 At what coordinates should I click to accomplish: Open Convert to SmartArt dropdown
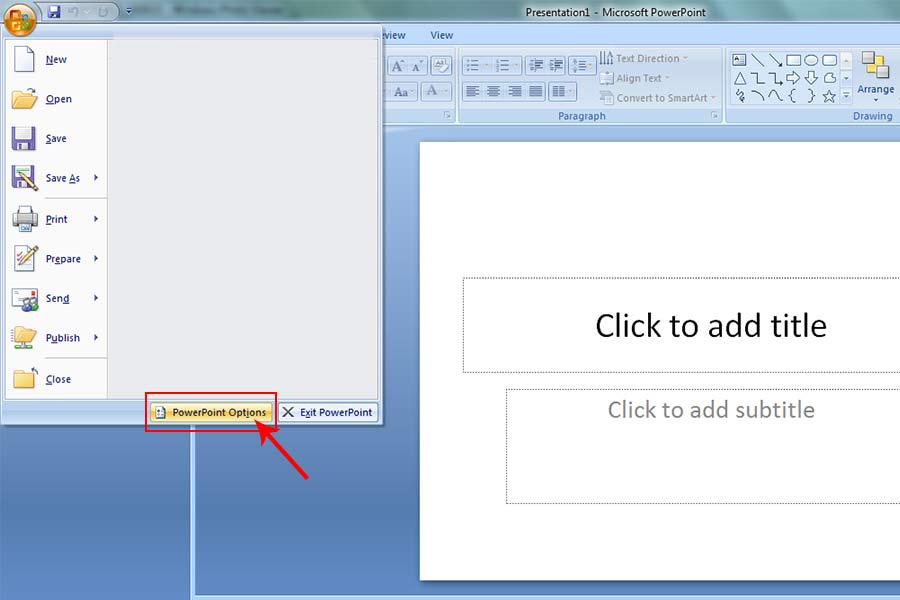658,98
